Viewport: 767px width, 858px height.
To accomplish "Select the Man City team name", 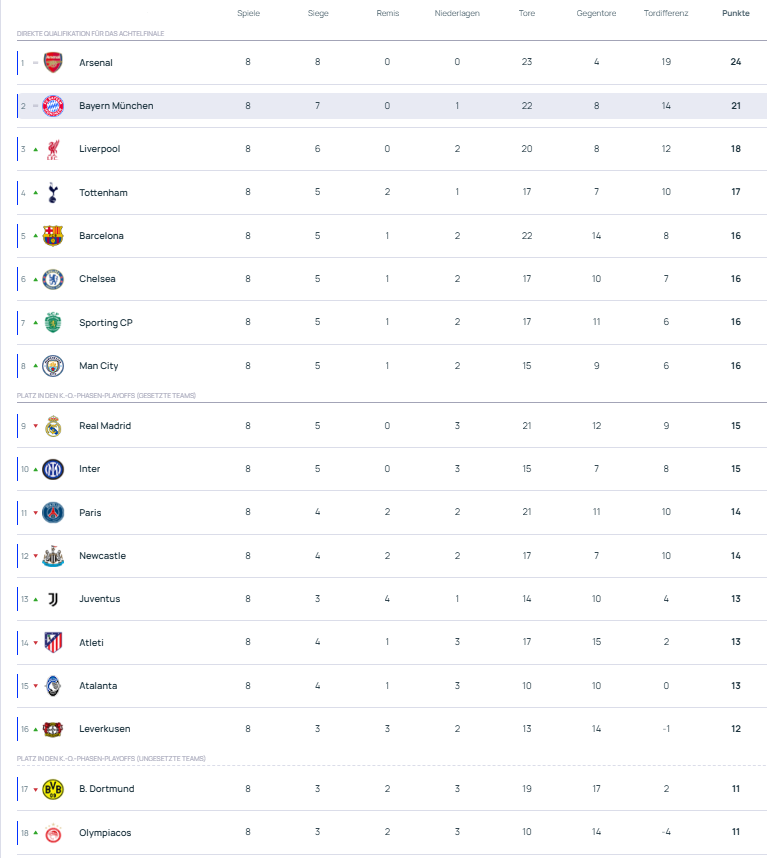I will pyautogui.click(x=99, y=366).
